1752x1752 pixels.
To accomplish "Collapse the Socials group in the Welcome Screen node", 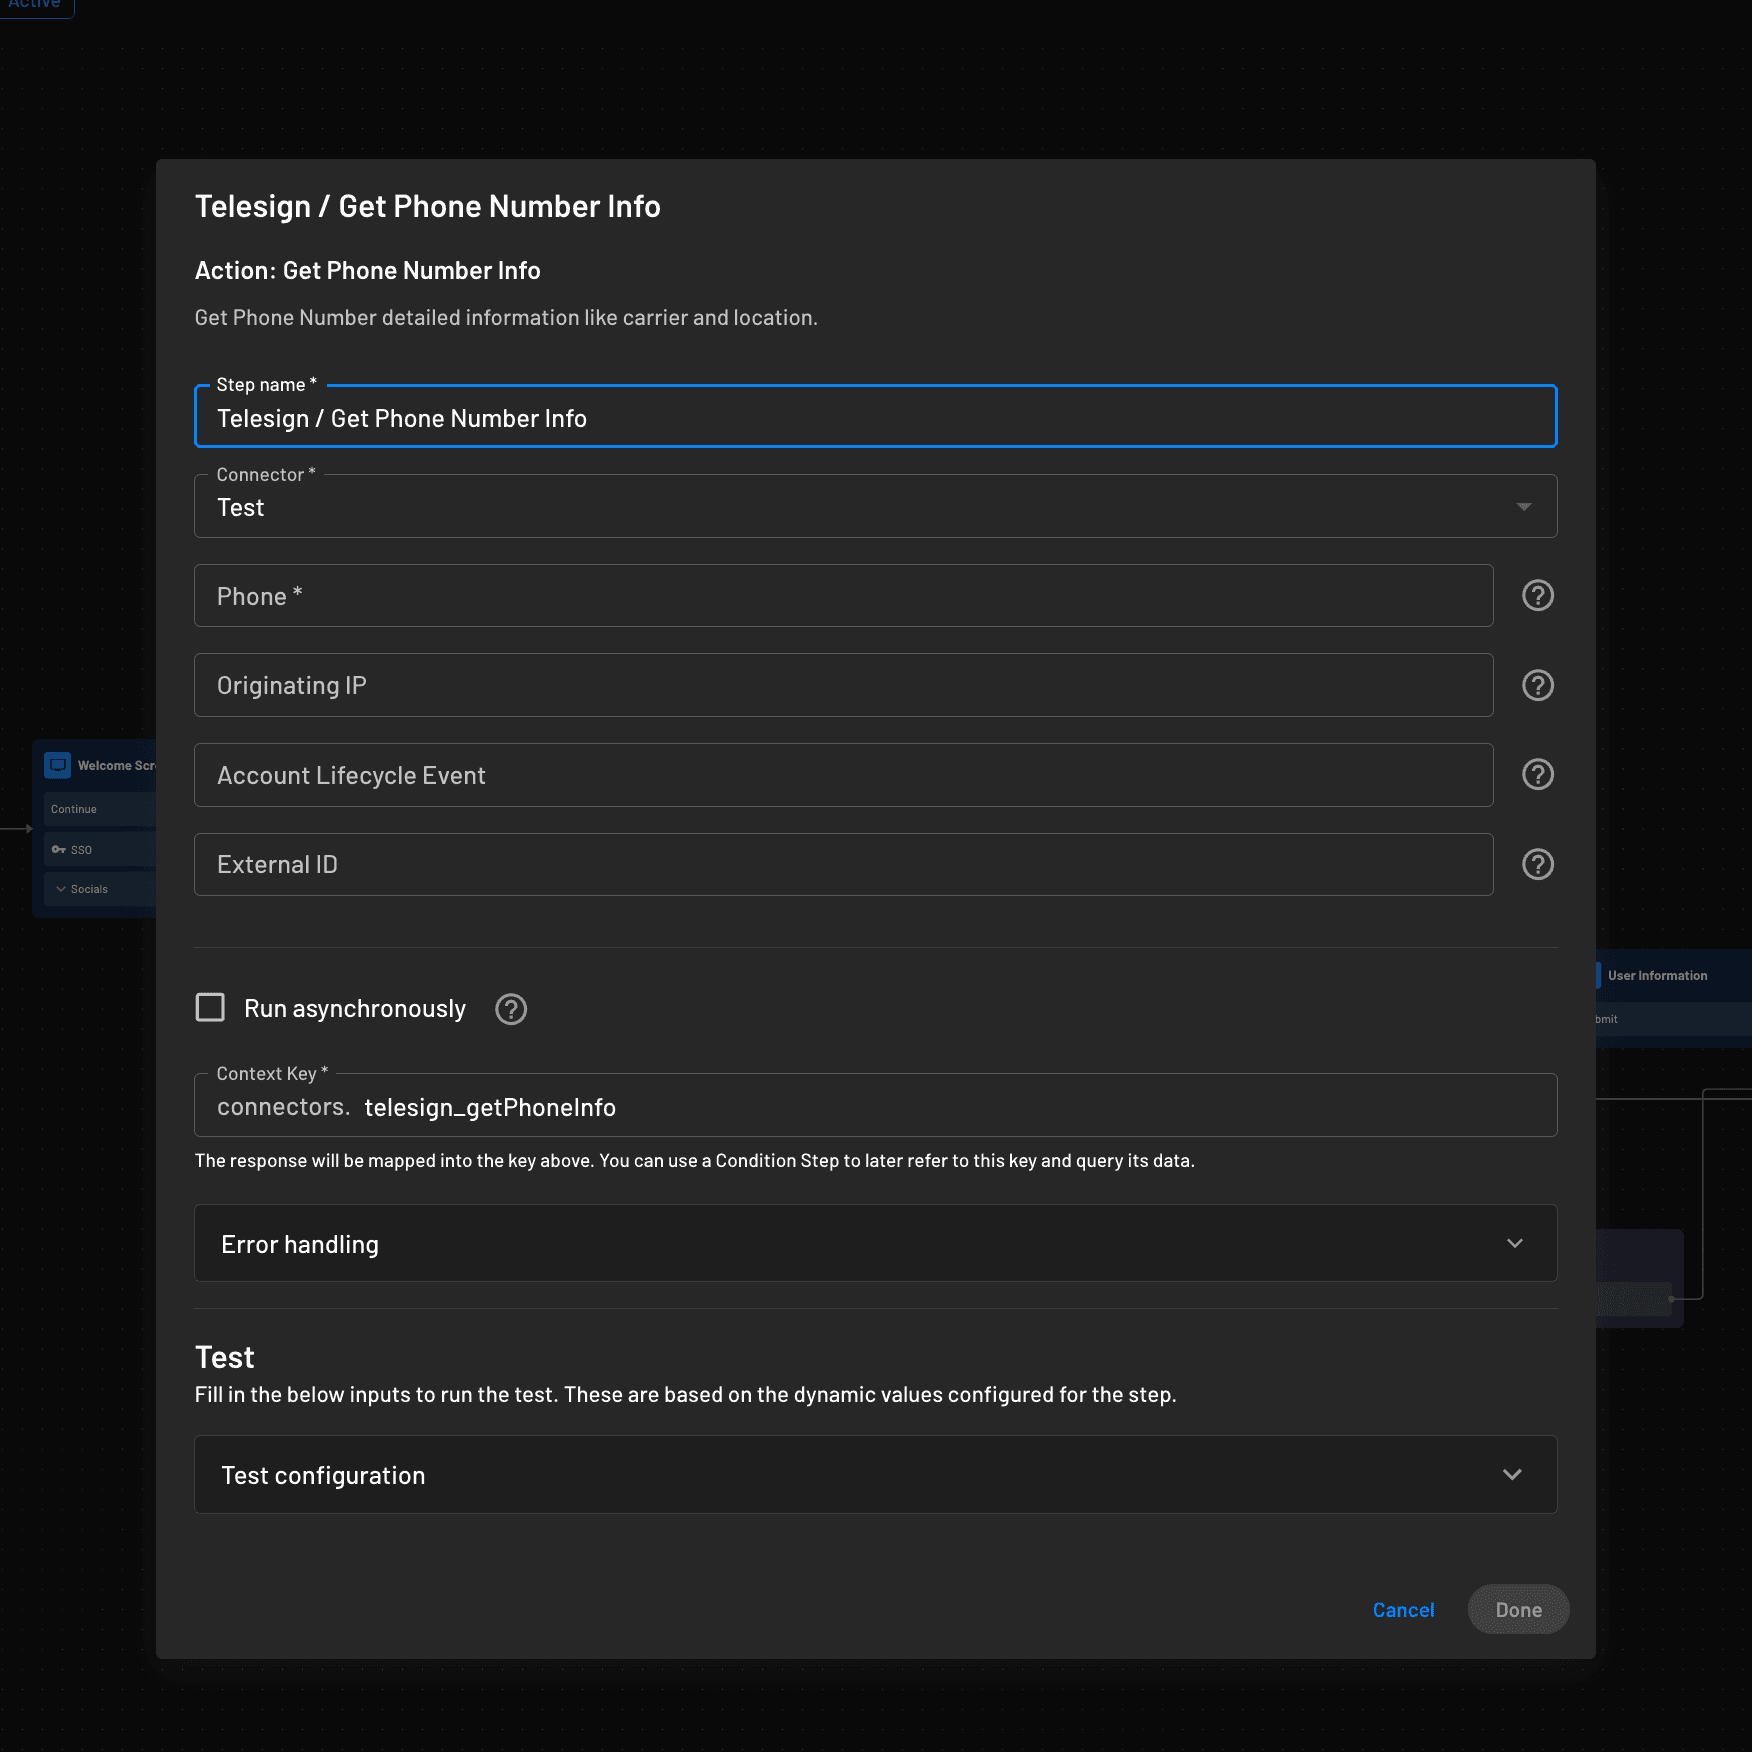I will point(61,888).
